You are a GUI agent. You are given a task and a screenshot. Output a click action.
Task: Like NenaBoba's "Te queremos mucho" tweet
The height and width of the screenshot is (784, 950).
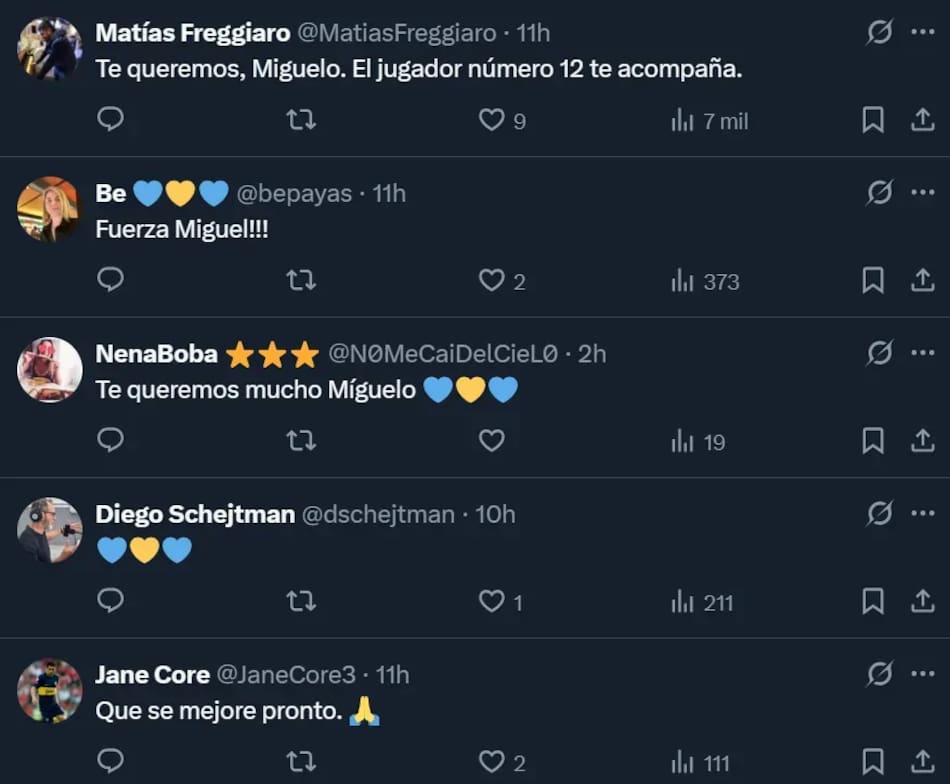tap(491, 441)
